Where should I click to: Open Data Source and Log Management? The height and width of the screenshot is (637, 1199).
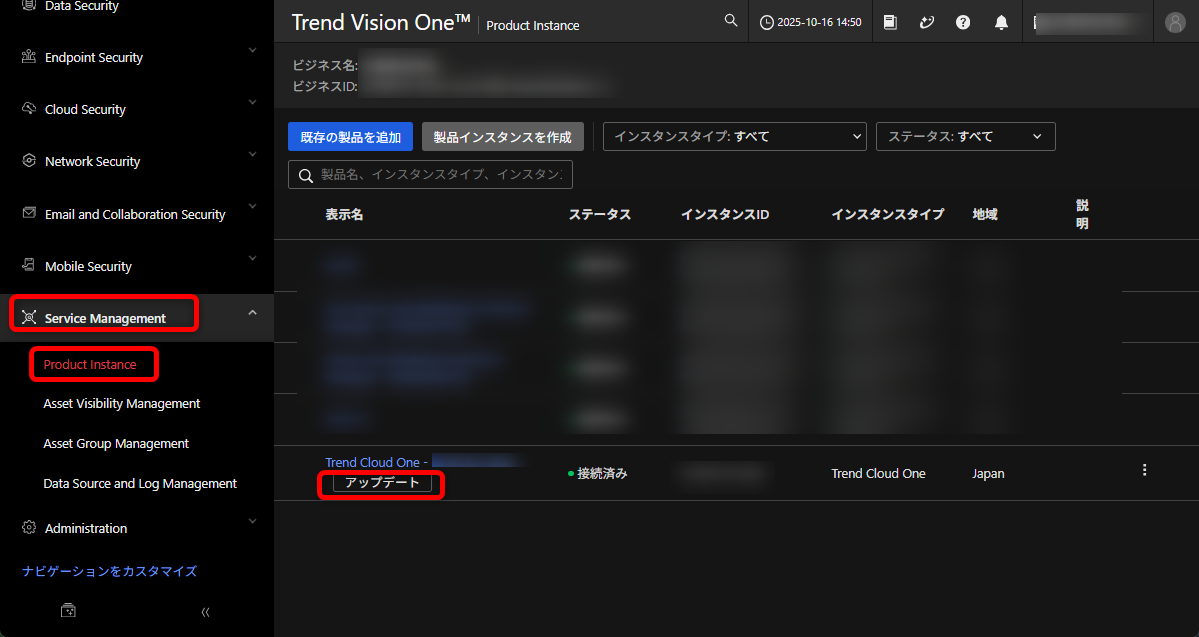[140, 483]
